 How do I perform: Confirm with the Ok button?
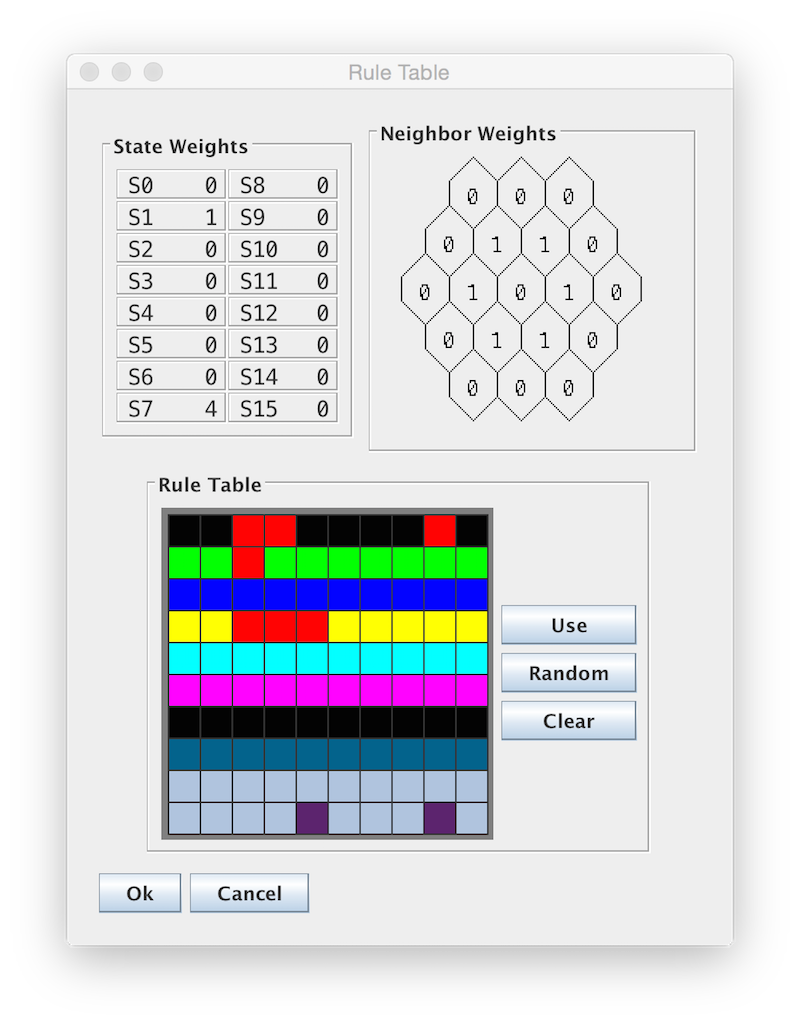tap(140, 893)
